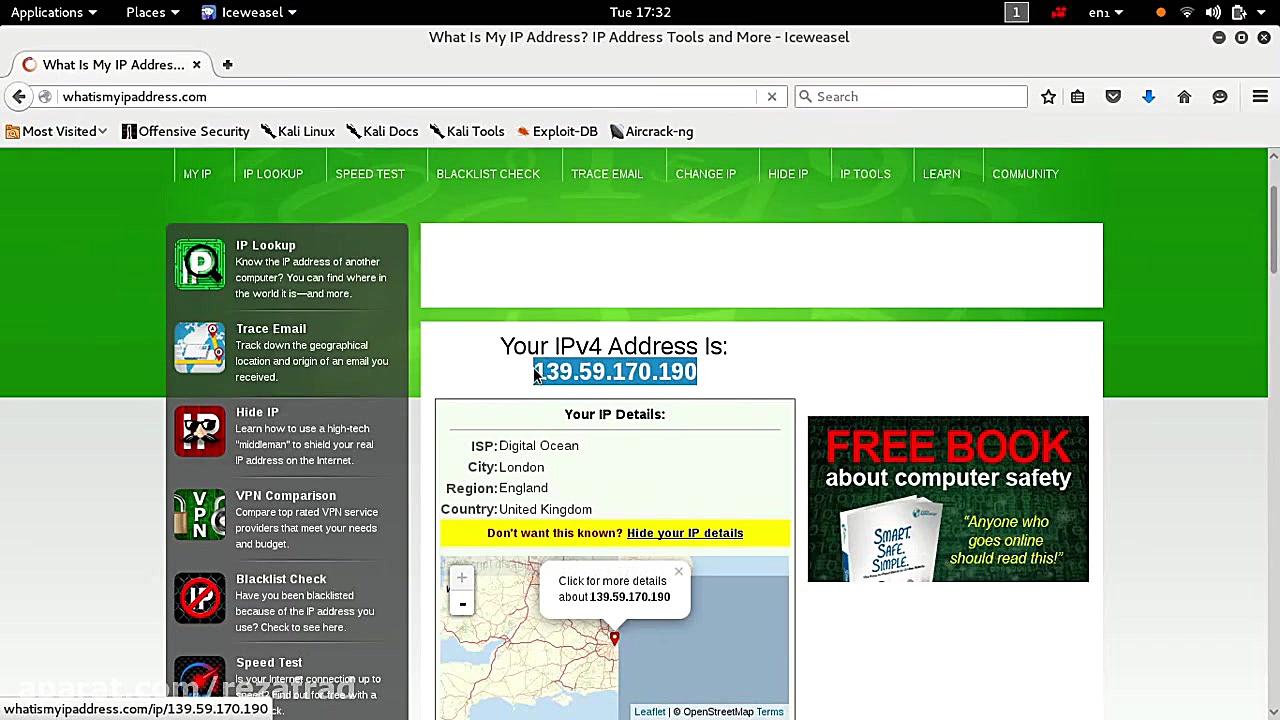
Task: Open a new tab with plus button
Action: coord(227,64)
